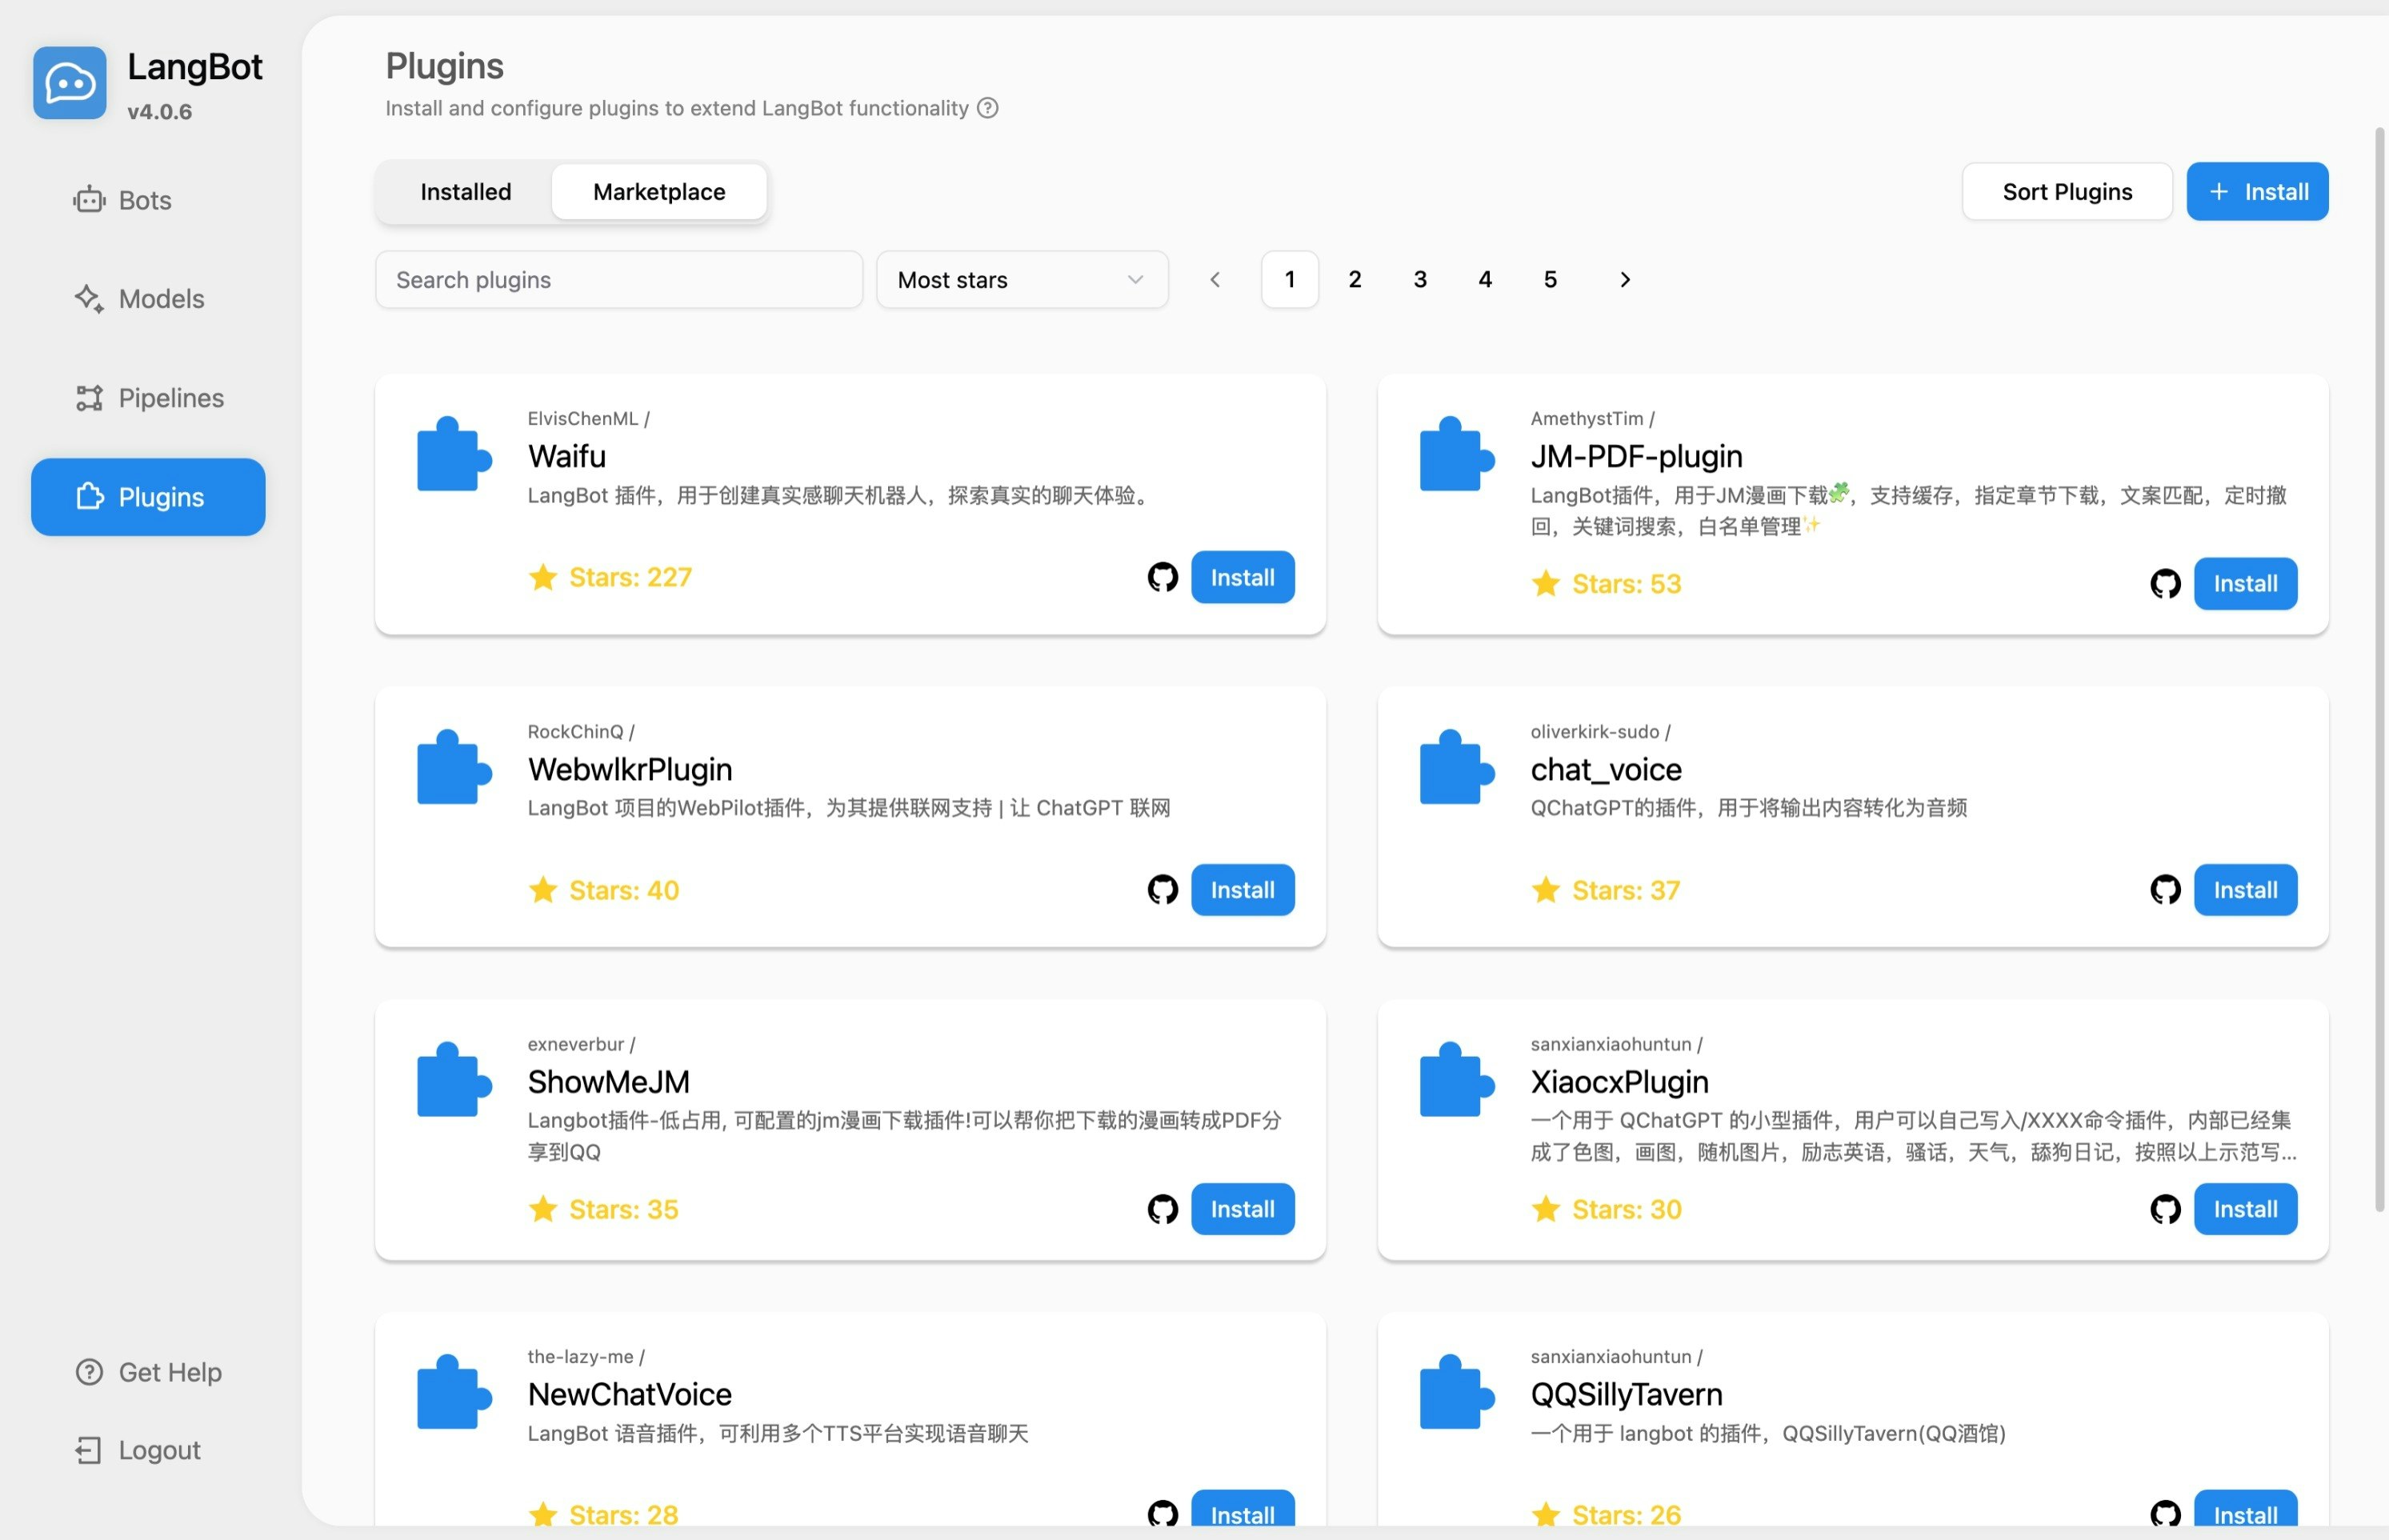Click GitHub icon on WebwlkrPlugin card

[1162, 889]
